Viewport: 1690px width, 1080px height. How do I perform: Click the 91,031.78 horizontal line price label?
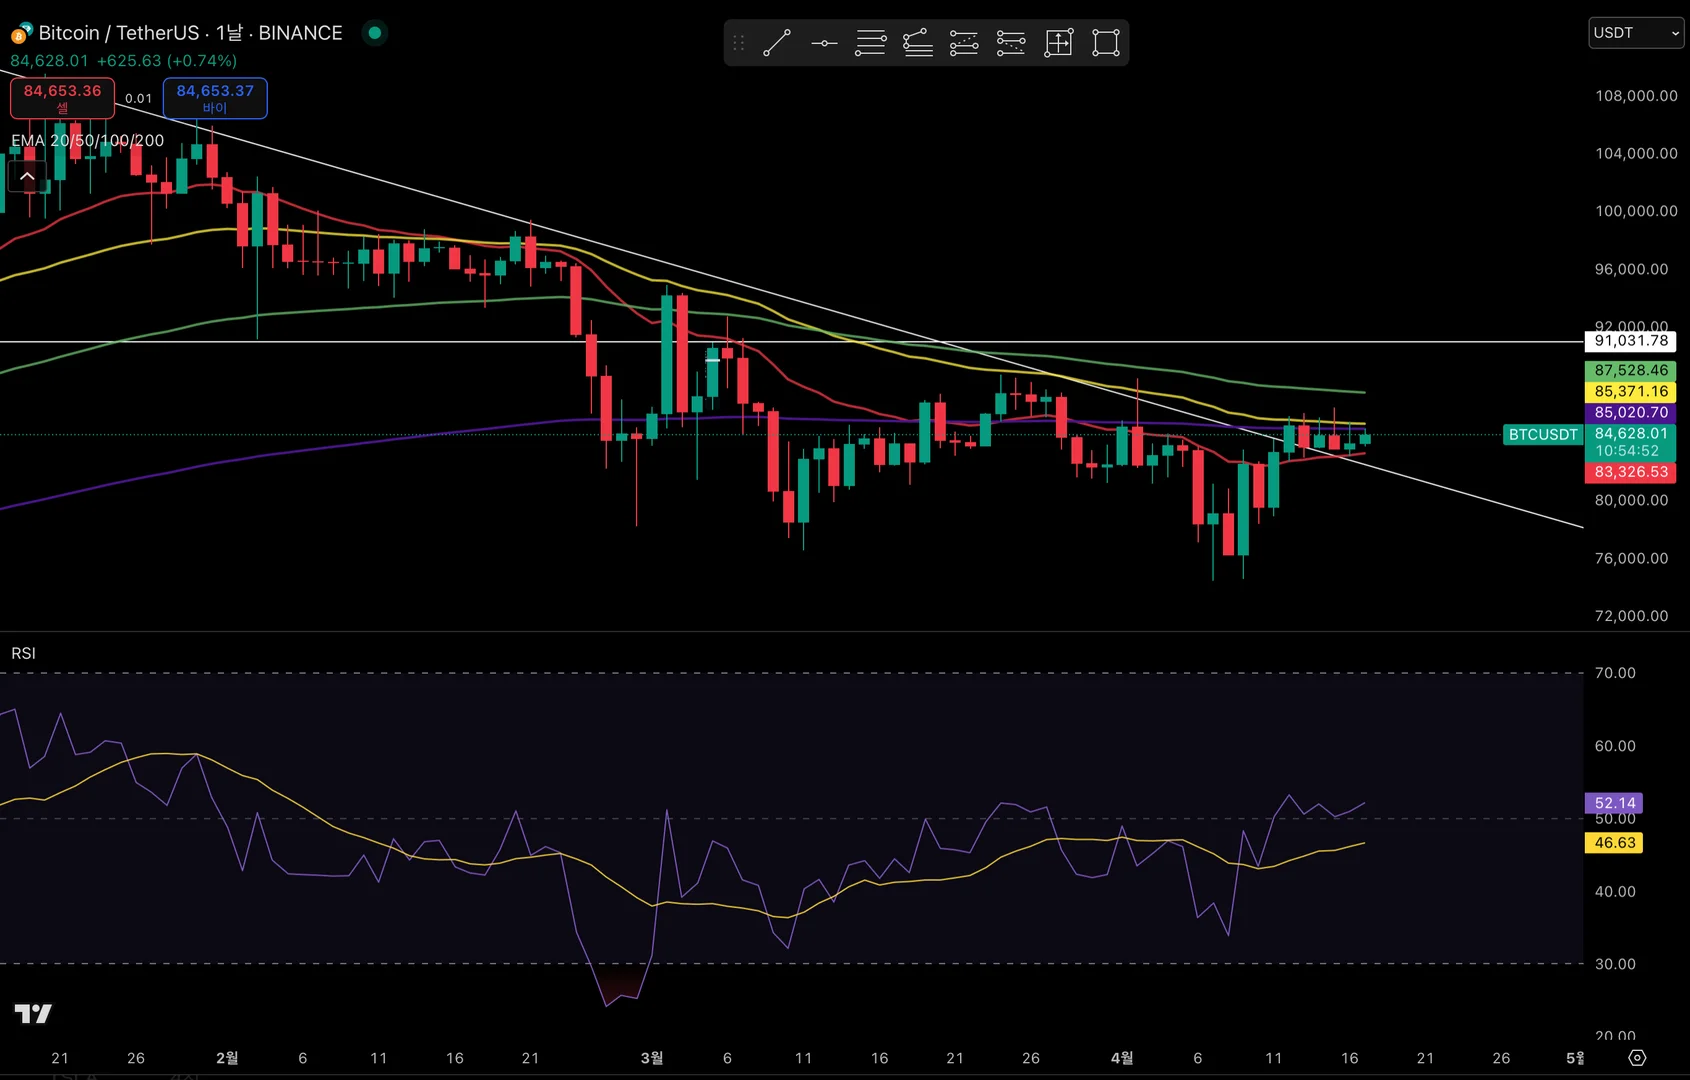[x=1631, y=341]
